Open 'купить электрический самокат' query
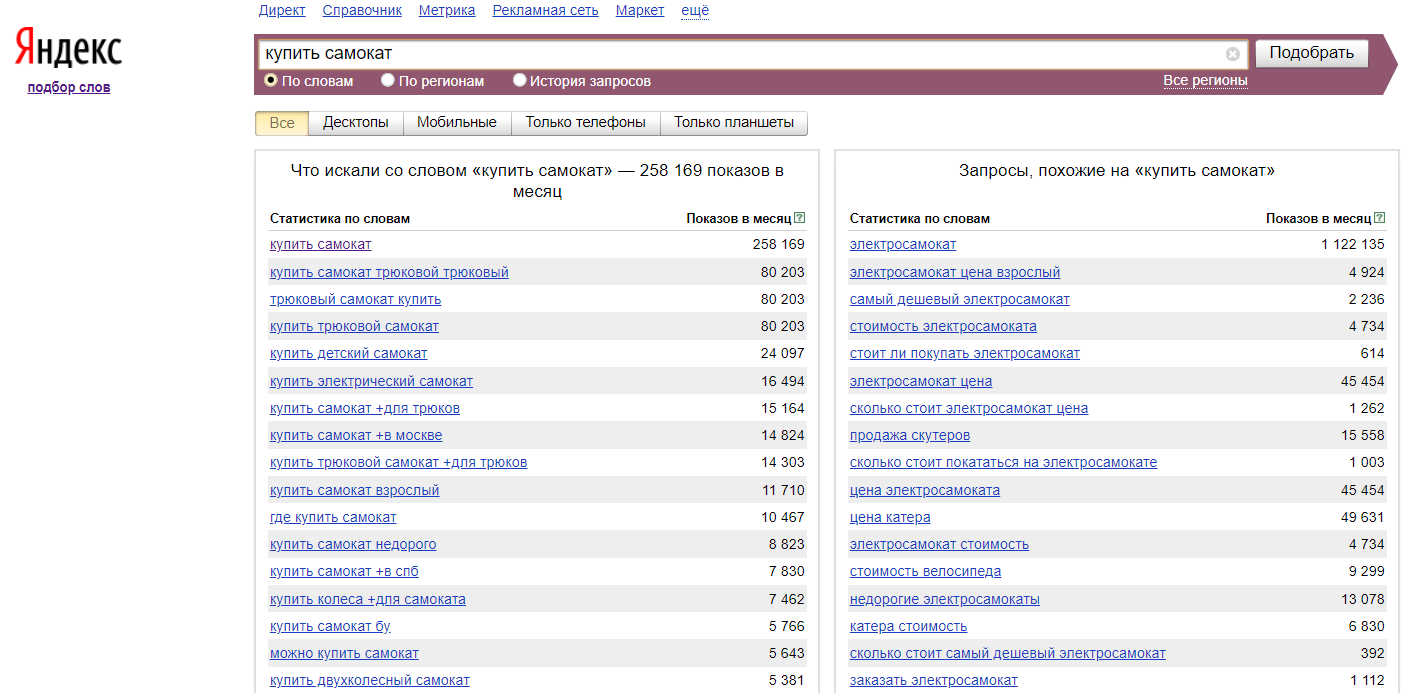Image resolution: width=1425 pixels, height=693 pixels. pyautogui.click(x=371, y=381)
